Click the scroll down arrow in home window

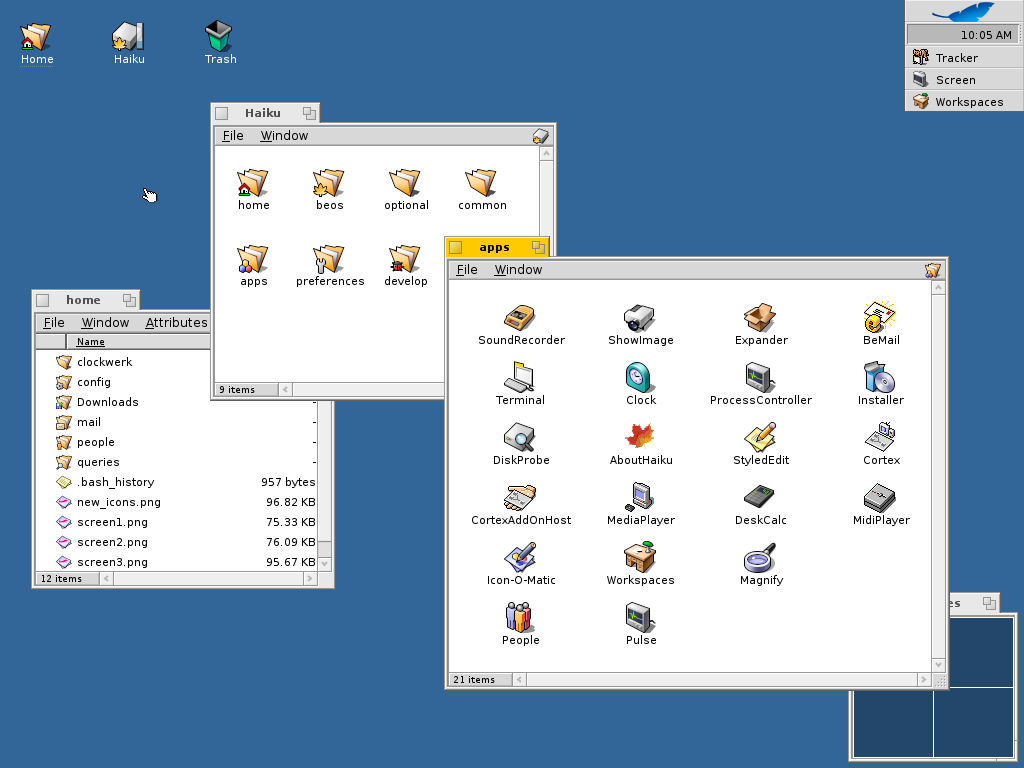click(x=325, y=564)
